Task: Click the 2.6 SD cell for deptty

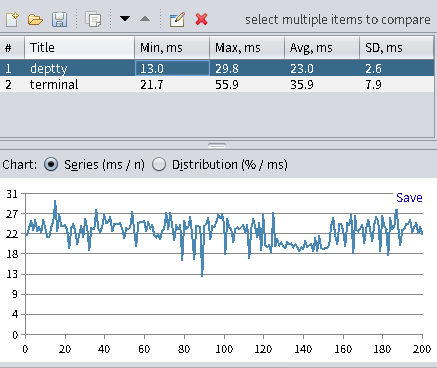Action: pos(397,68)
